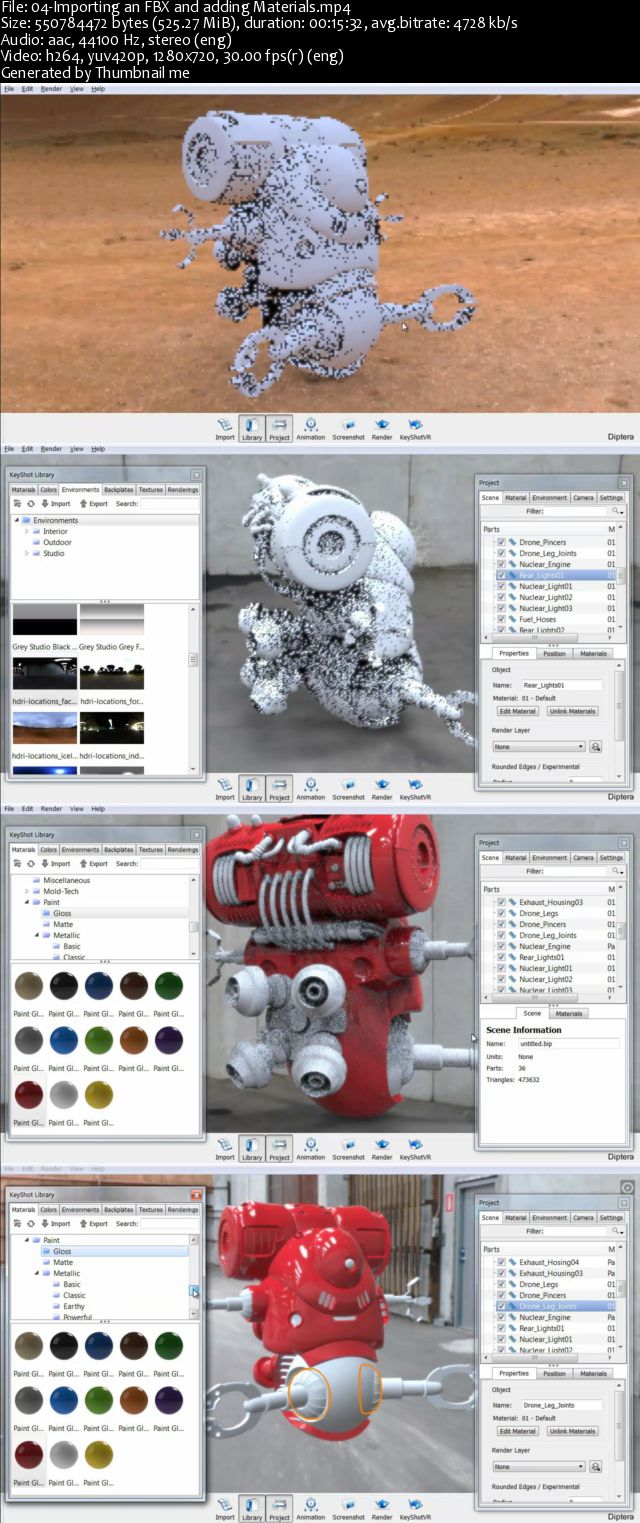This screenshot has width=640, height=1523.
Task: Click Edit Material button for Drone_Leg_Joints
Action: tap(518, 1431)
